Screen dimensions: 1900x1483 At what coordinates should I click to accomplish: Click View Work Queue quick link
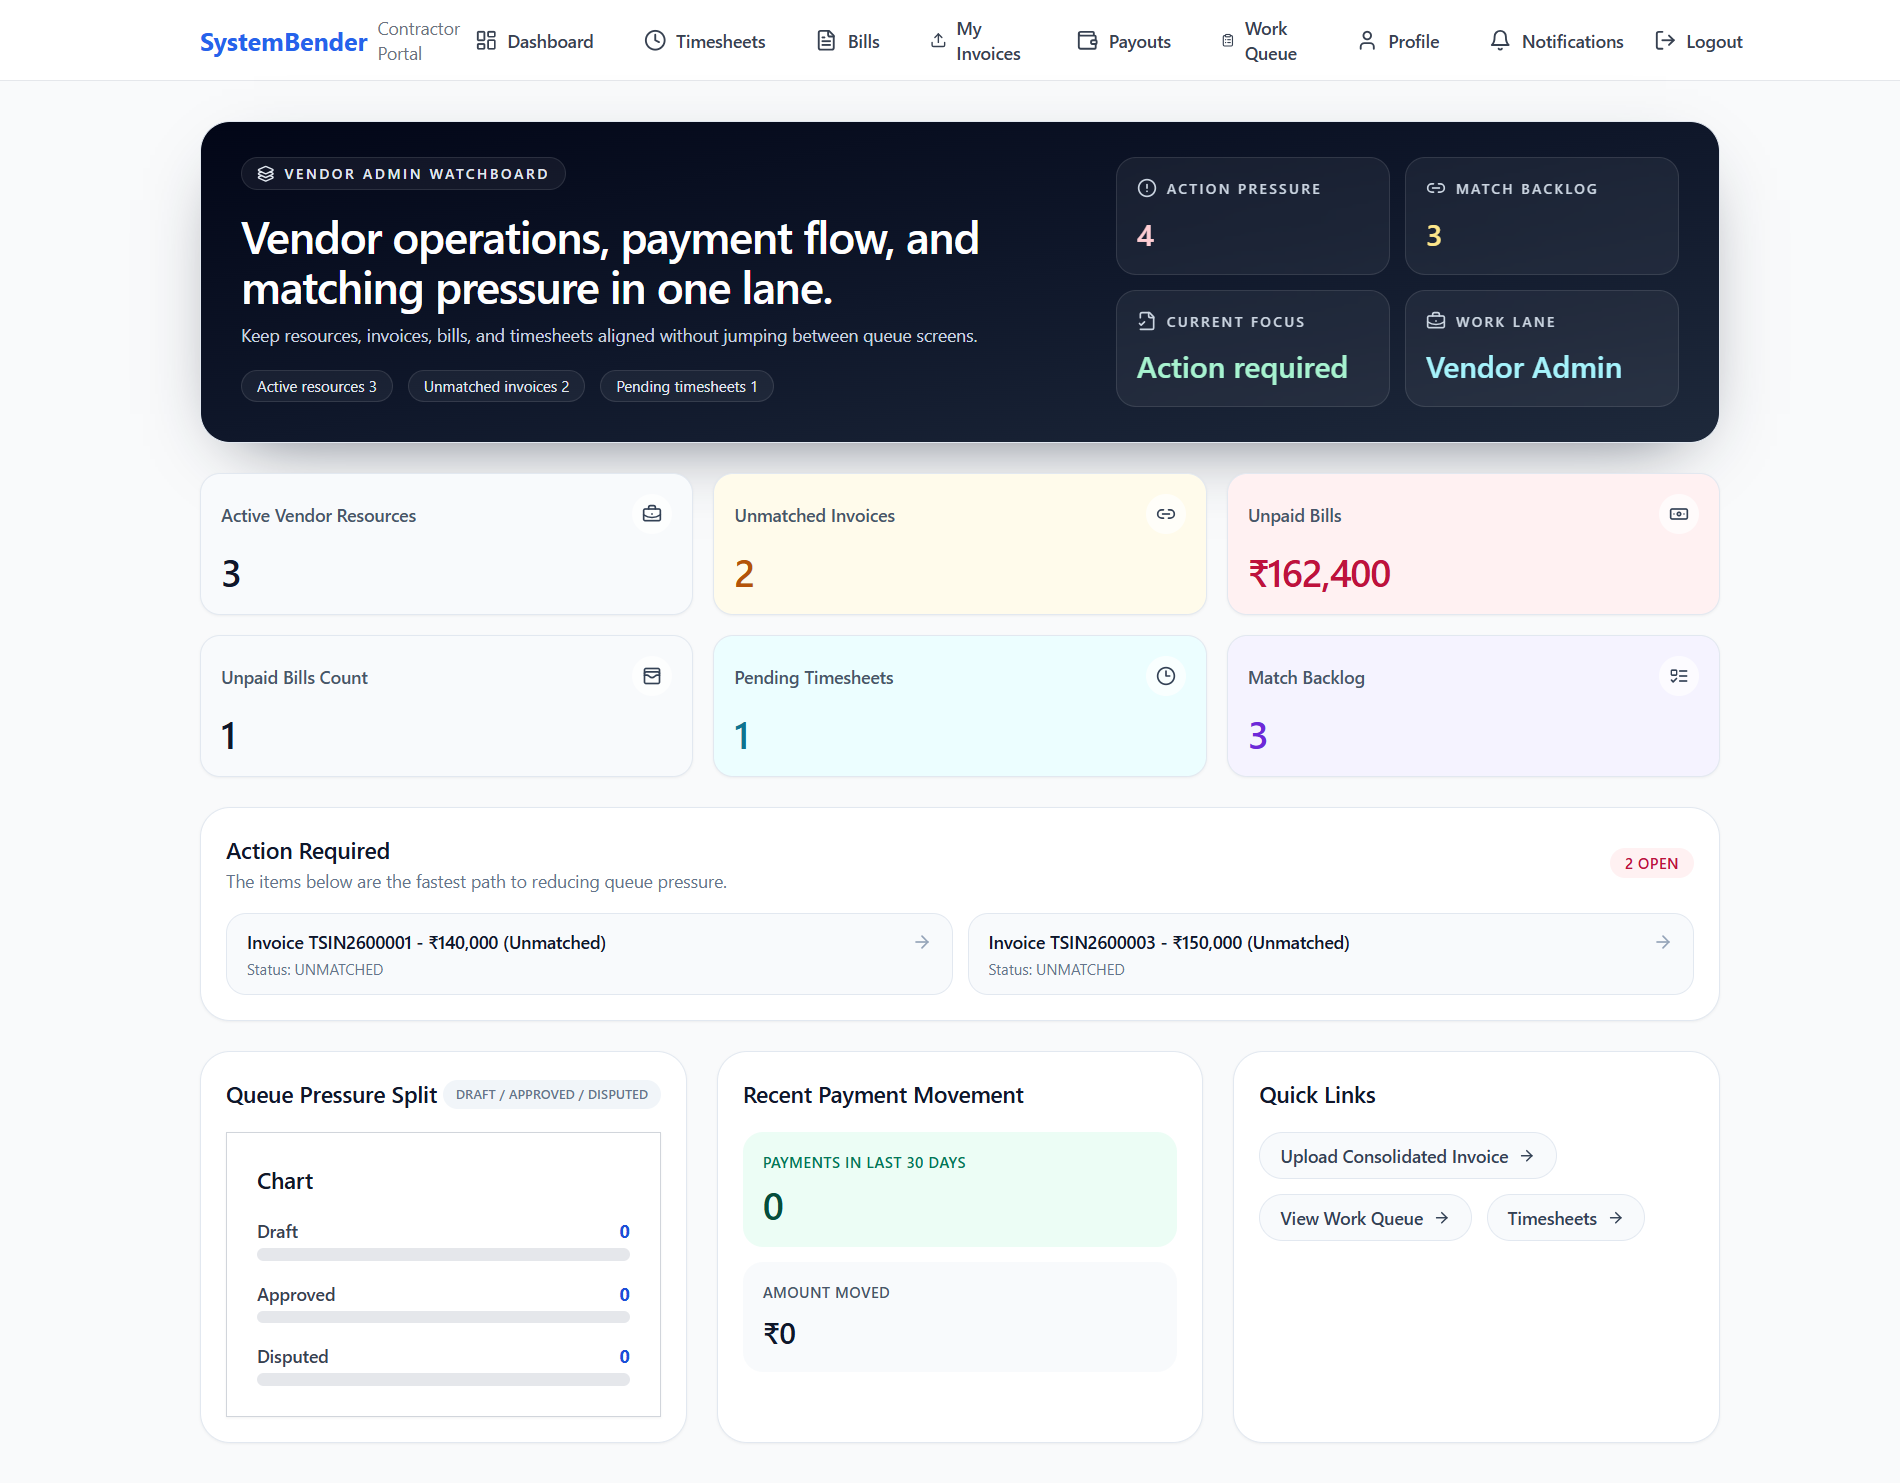click(1365, 1218)
